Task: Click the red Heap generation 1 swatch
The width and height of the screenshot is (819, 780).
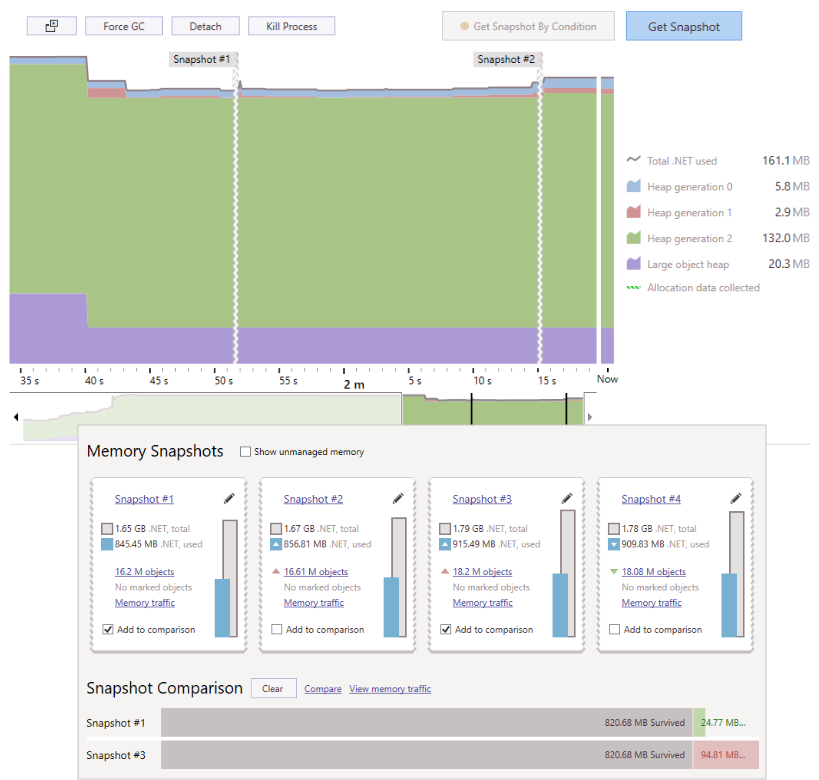Action: (x=634, y=212)
